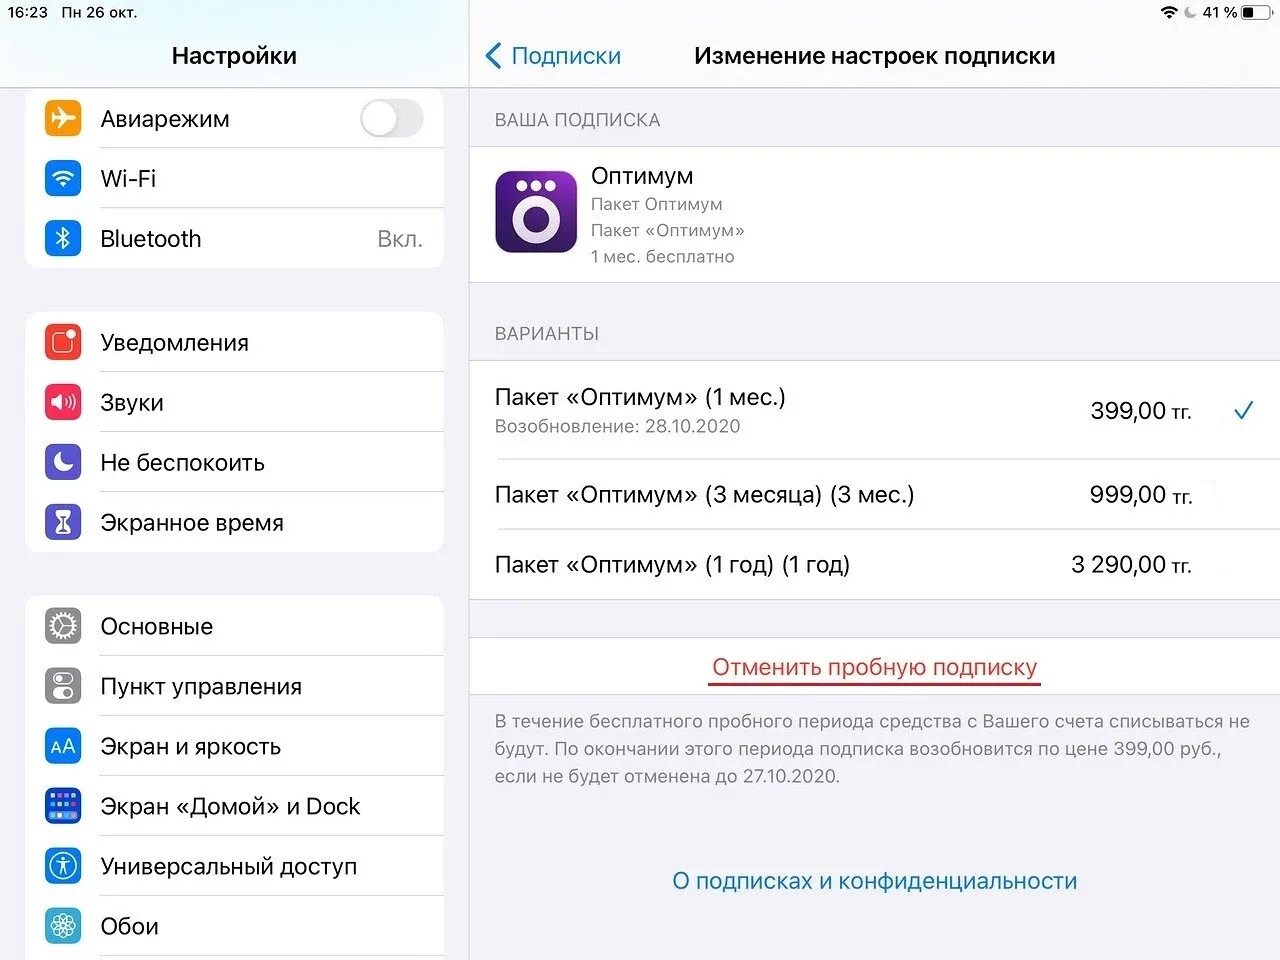
Task: Open the Обои (Wallpaper) settings row
Action: 130,926
